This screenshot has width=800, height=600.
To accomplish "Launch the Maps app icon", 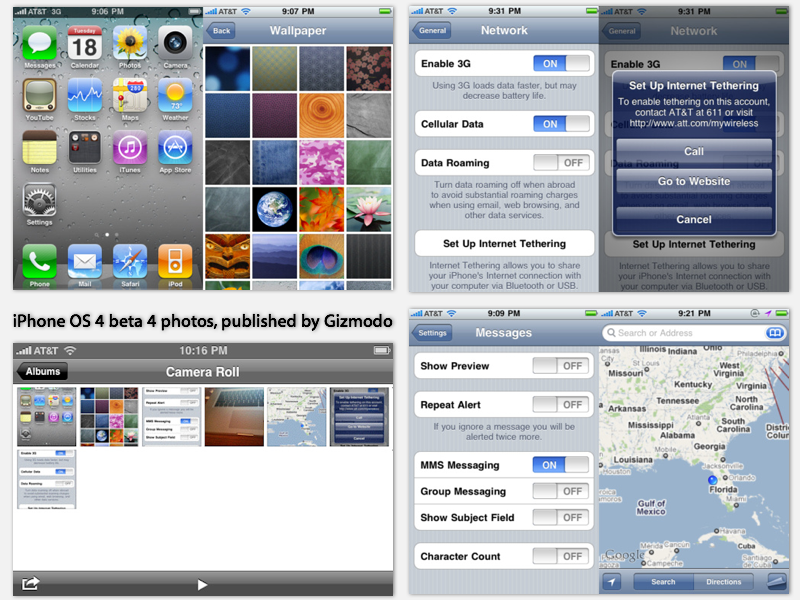I will coord(130,95).
